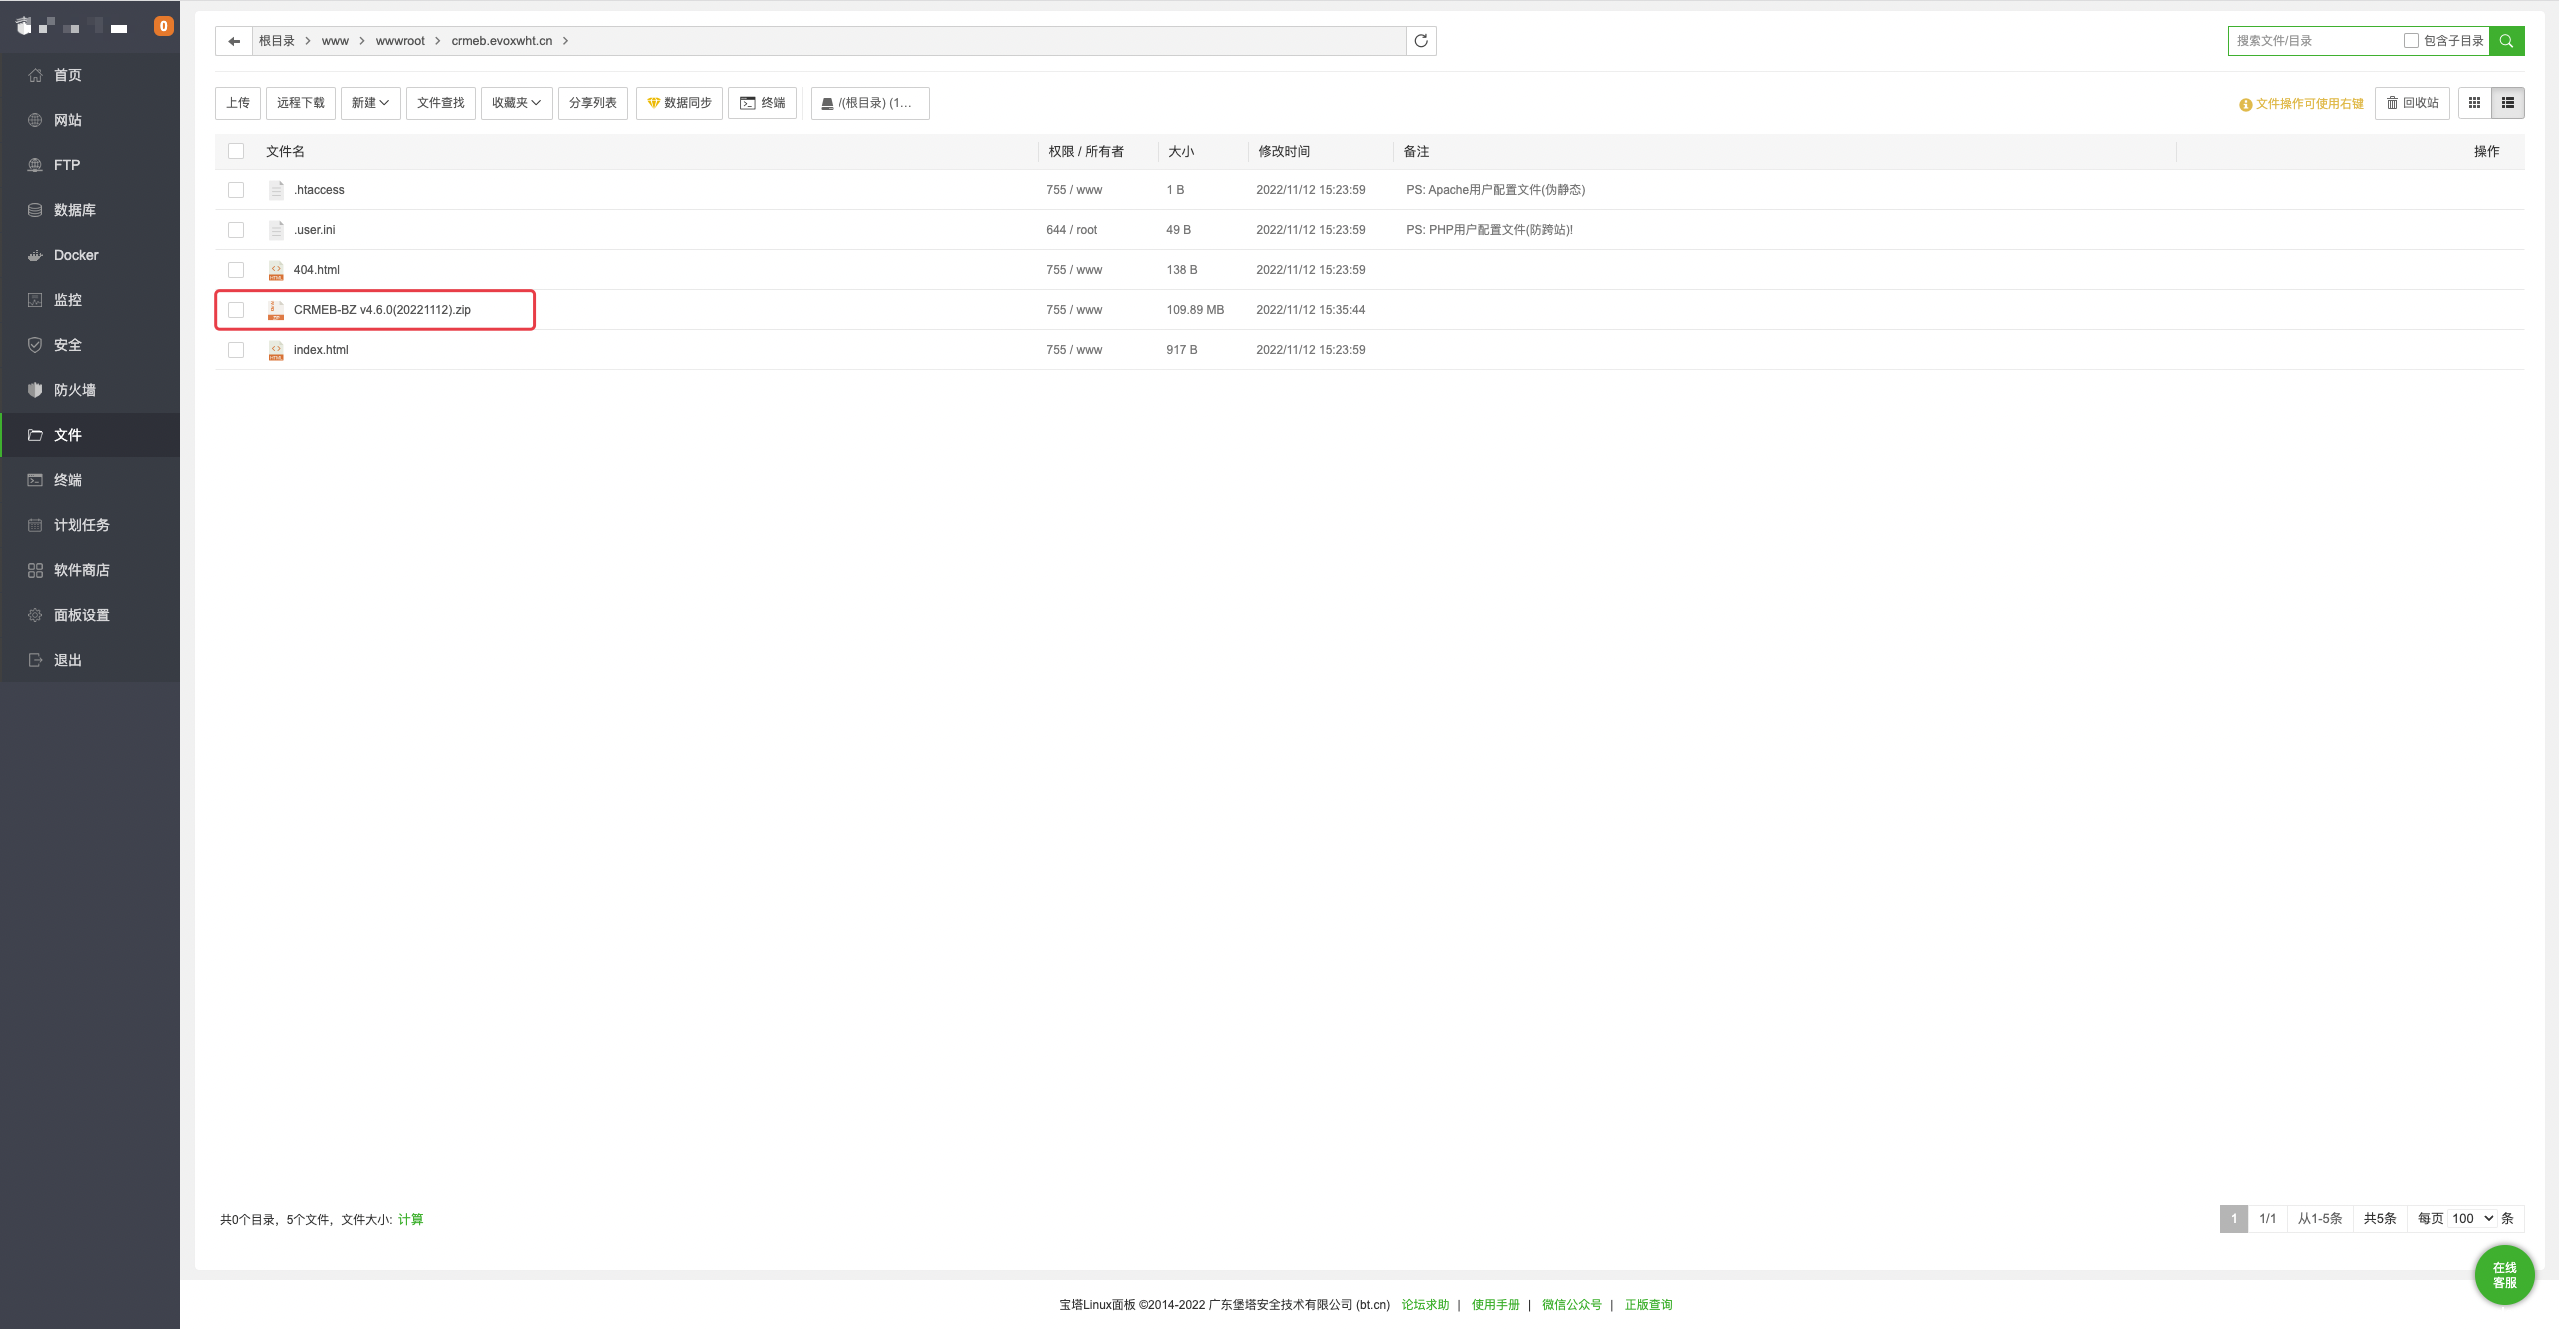
Task: Open the per-page count dropdown showing 100
Action: [2472, 1218]
